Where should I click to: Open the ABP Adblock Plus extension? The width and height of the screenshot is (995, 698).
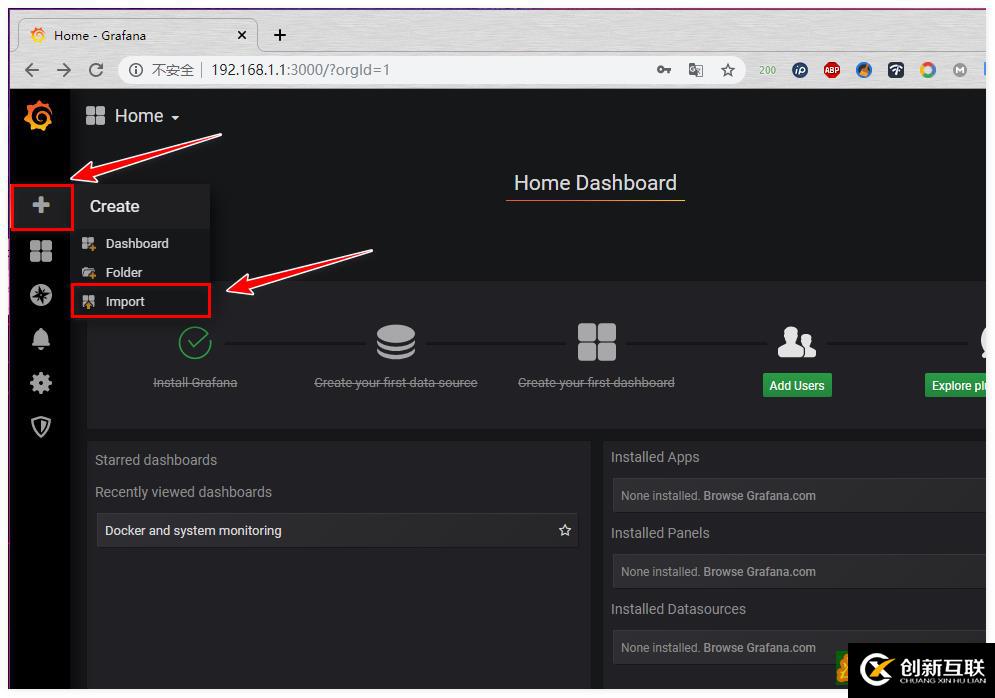[x=832, y=70]
